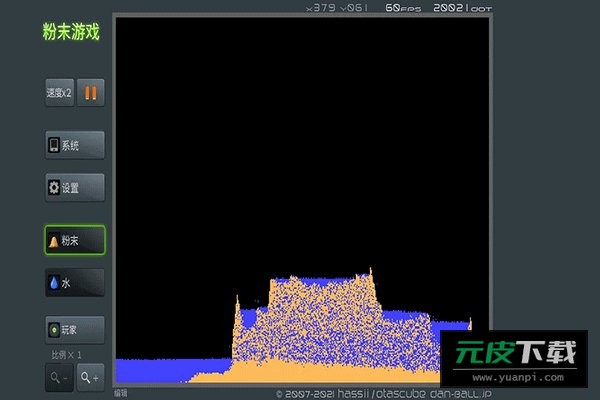Screen dimensions: 600x400
Task: Open the 设置 settings button
Action: [x=75, y=188]
